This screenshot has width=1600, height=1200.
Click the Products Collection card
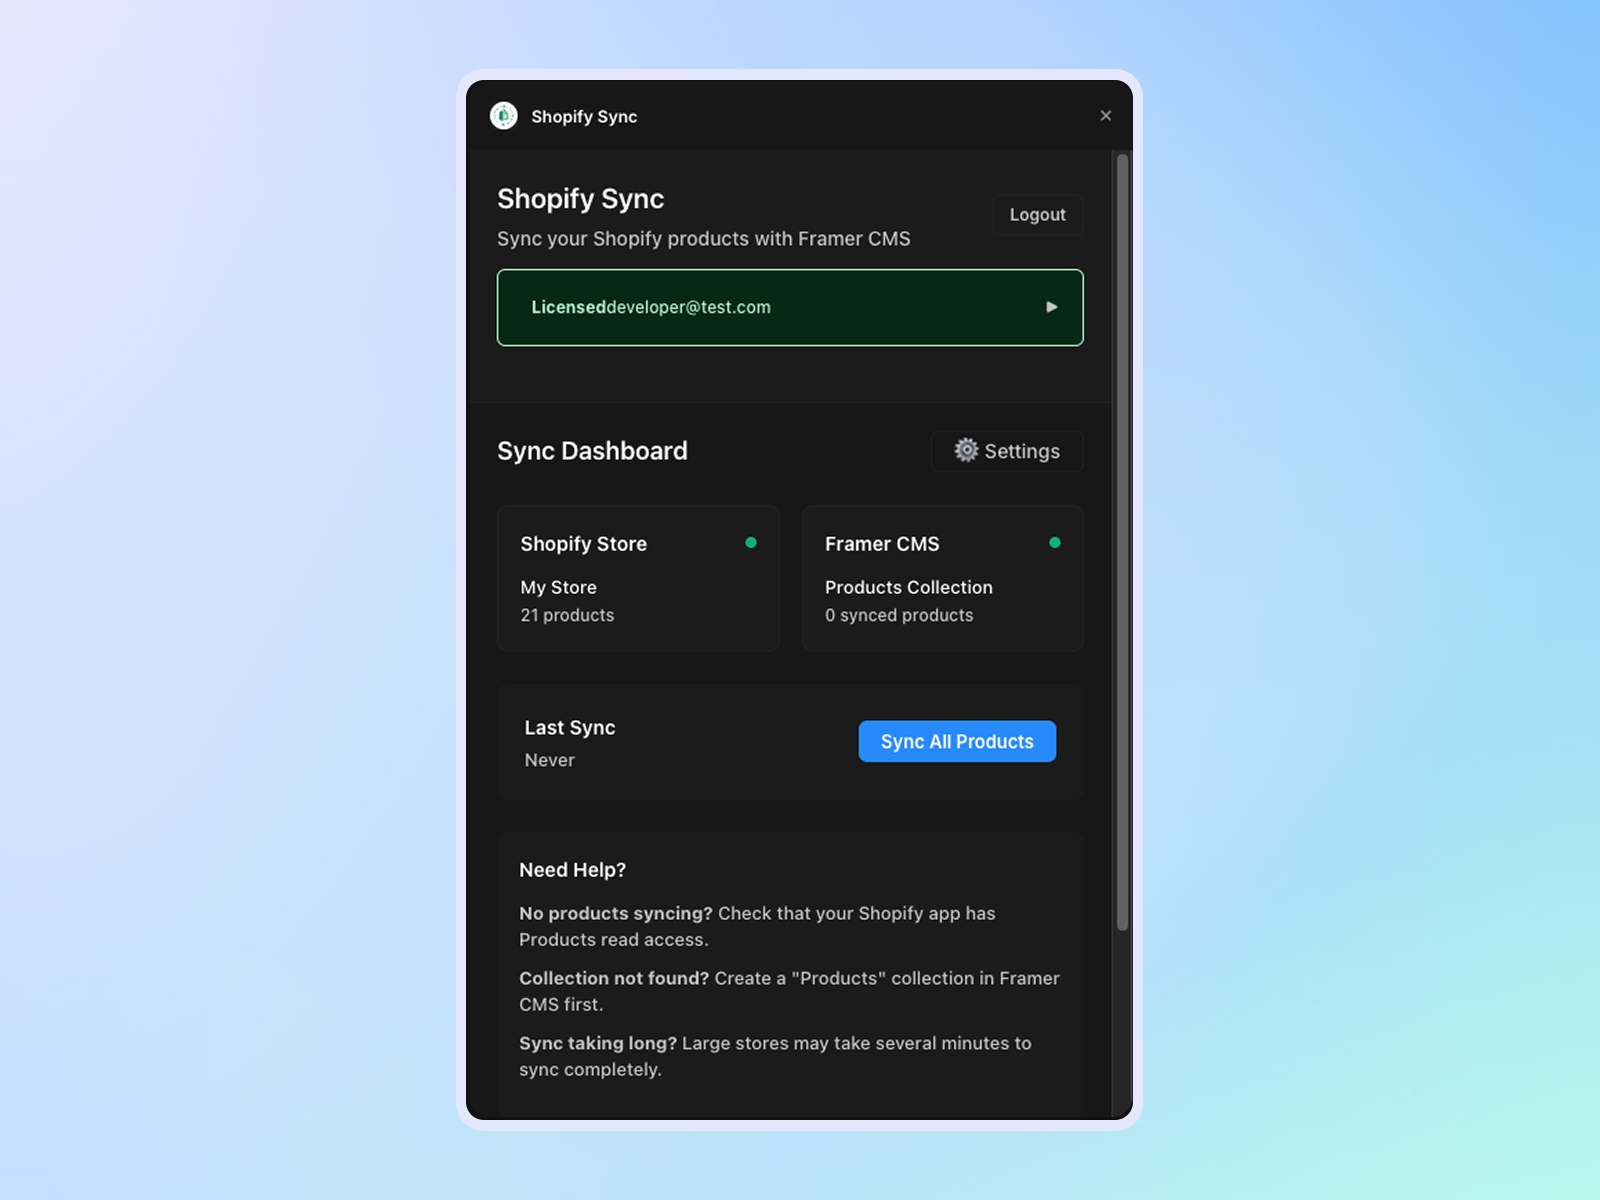pyautogui.click(x=941, y=578)
